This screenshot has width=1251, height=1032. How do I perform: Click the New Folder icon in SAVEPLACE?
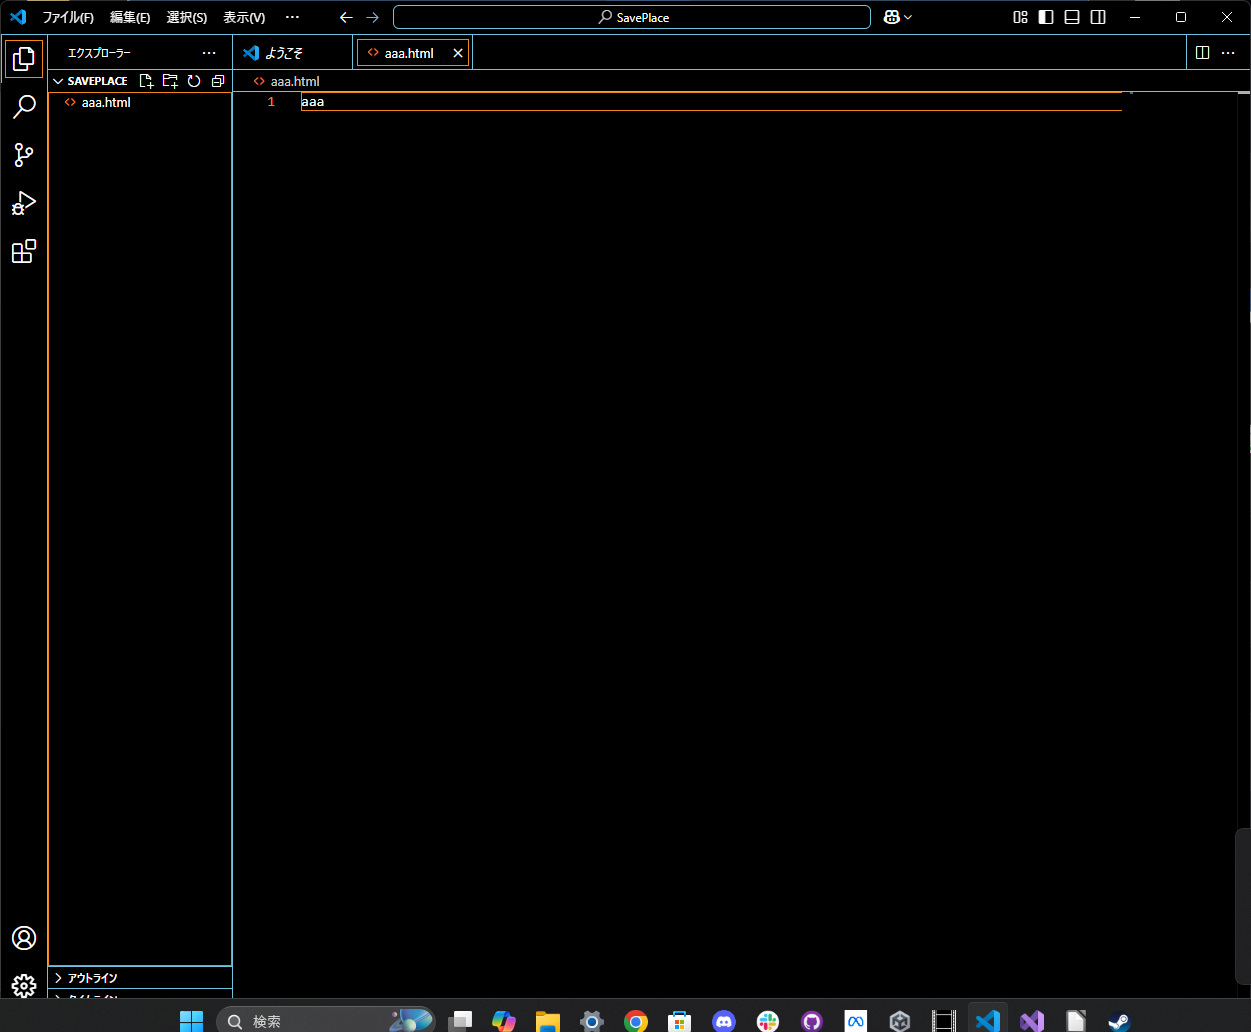click(170, 81)
